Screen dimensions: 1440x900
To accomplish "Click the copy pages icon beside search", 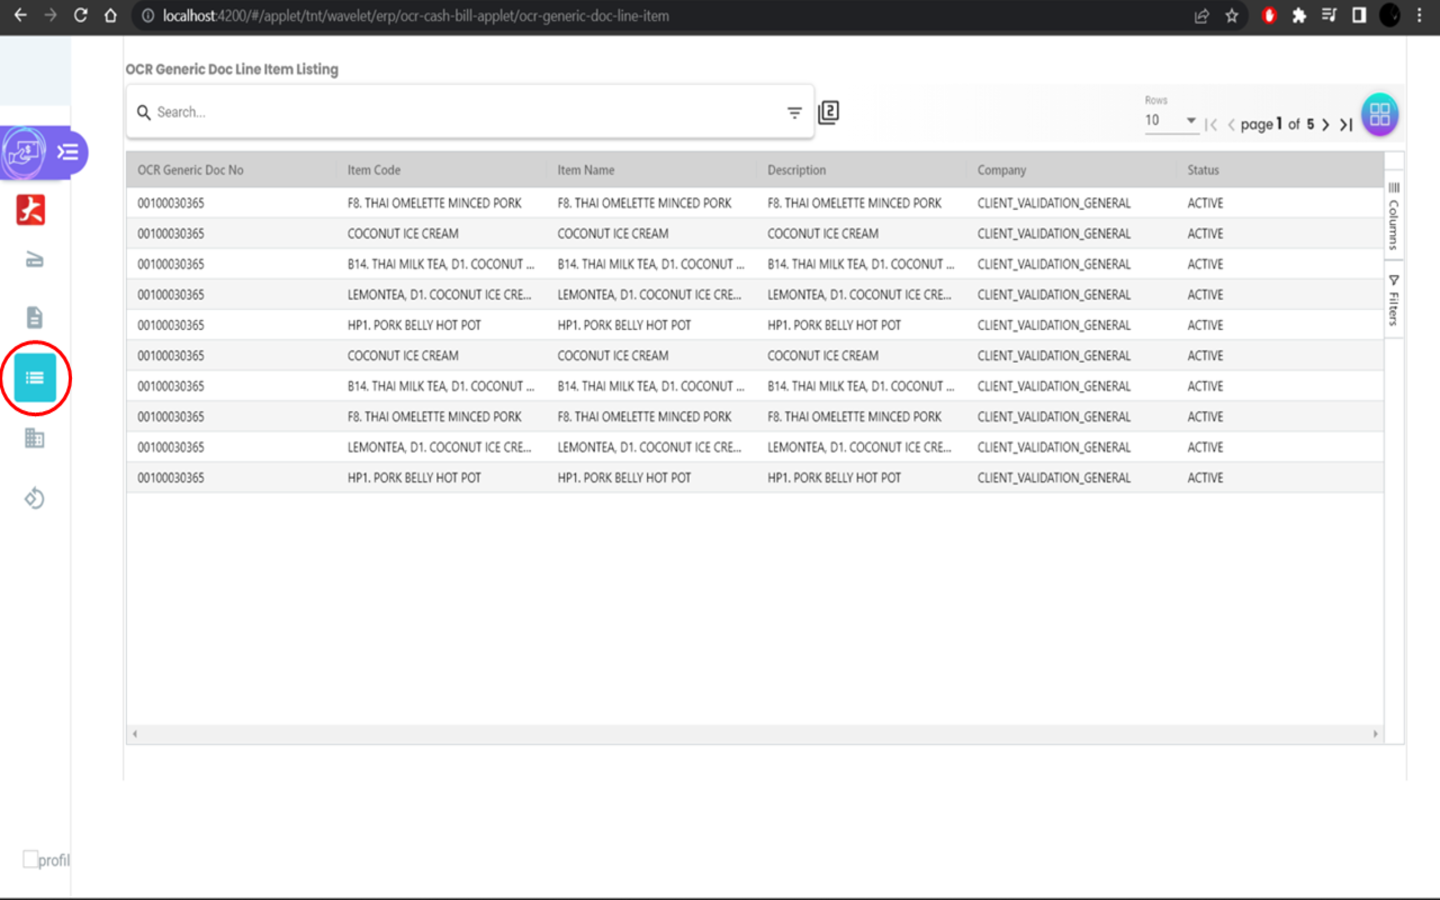I will [829, 112].
